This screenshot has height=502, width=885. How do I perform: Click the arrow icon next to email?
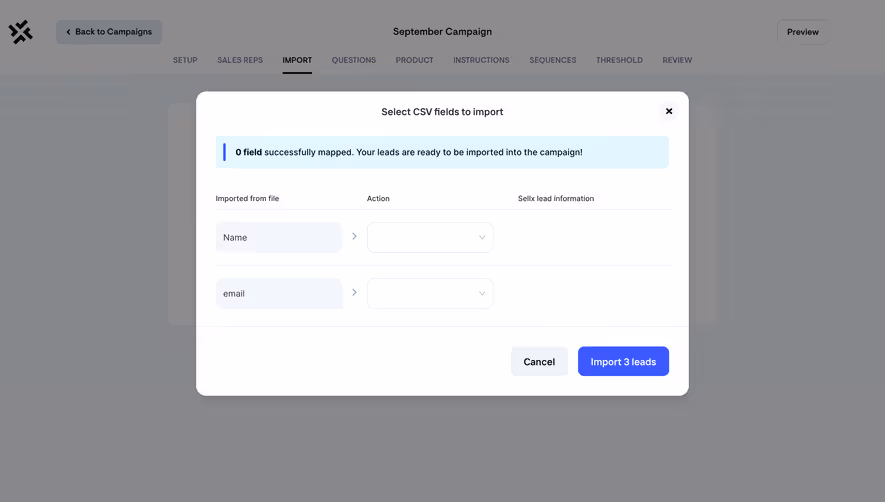click(354, 293)
